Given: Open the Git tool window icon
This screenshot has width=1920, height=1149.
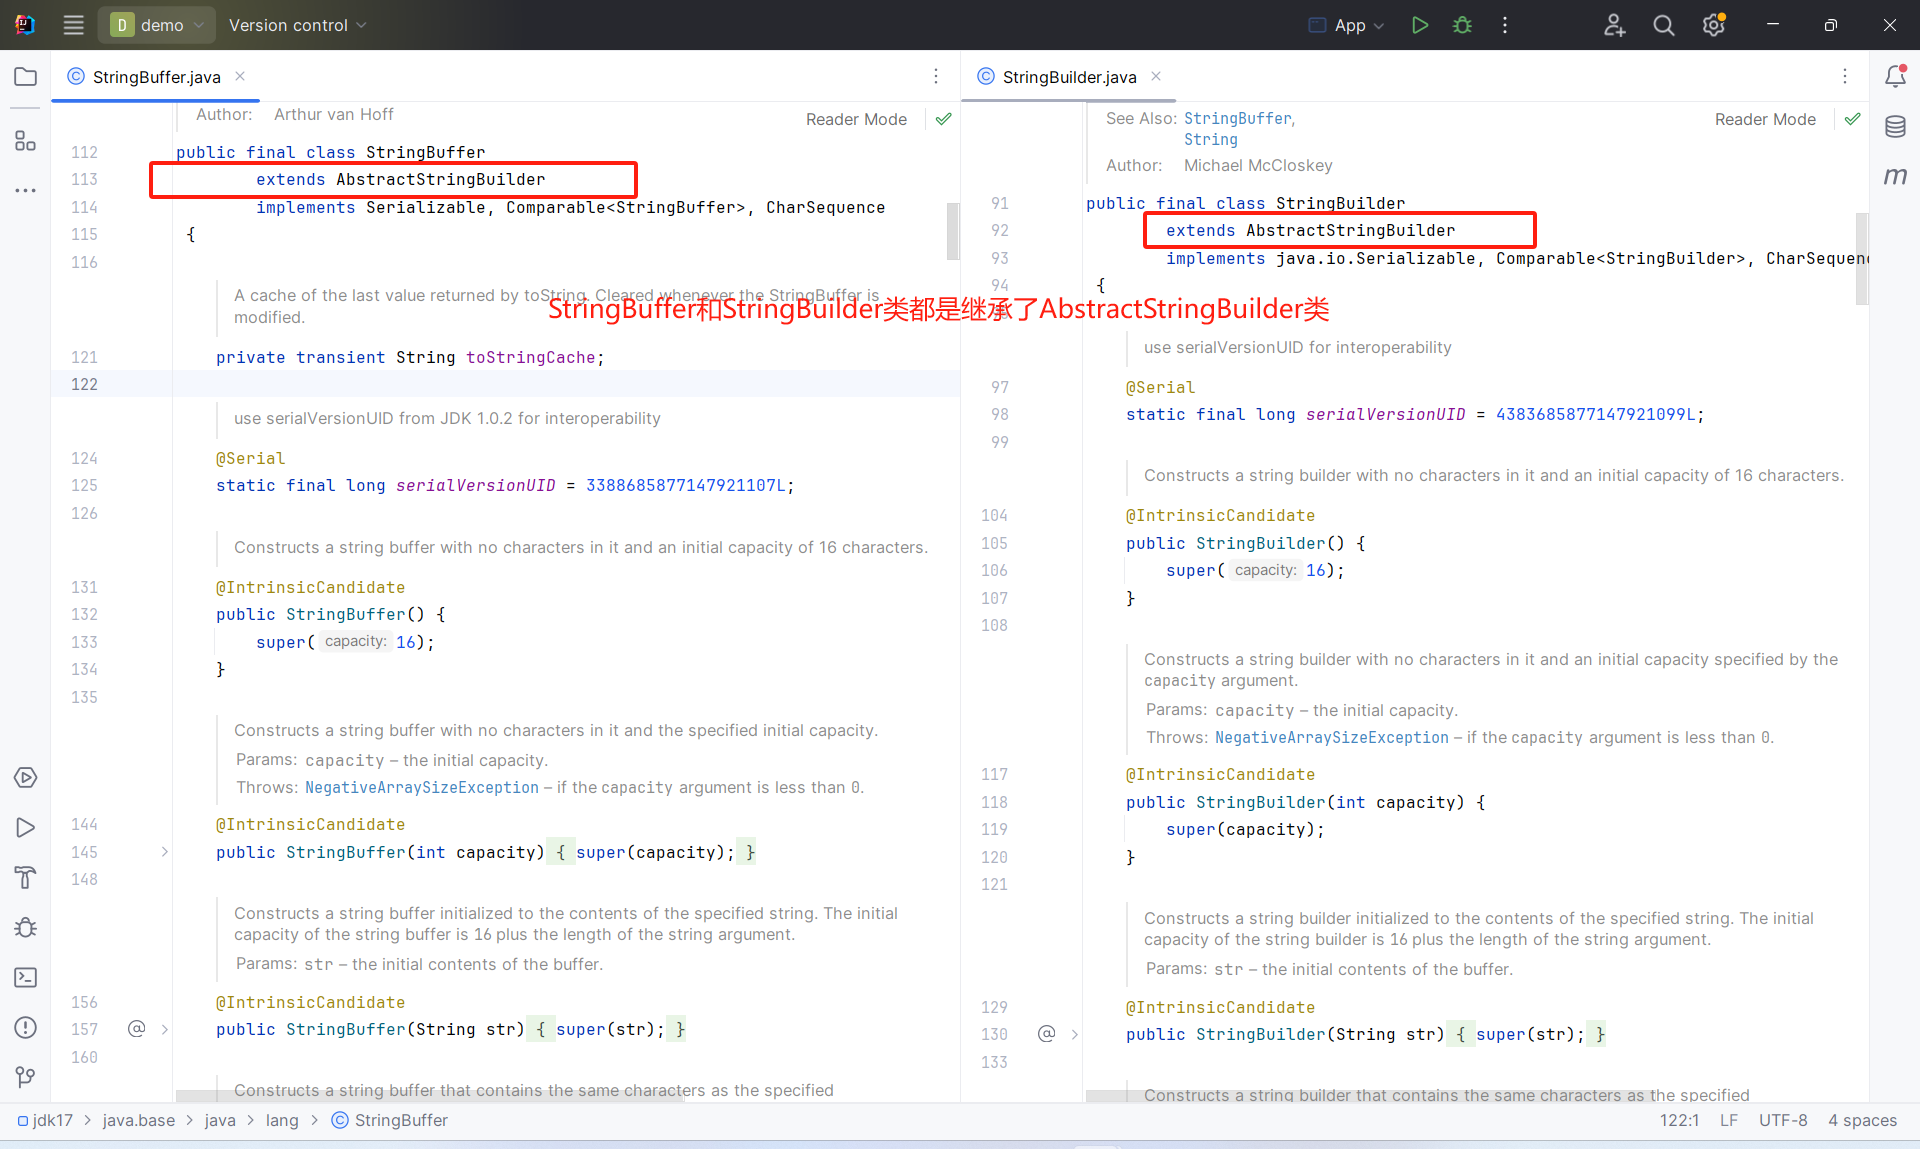Looking at the screenshot, I should tap(26, 1077).
